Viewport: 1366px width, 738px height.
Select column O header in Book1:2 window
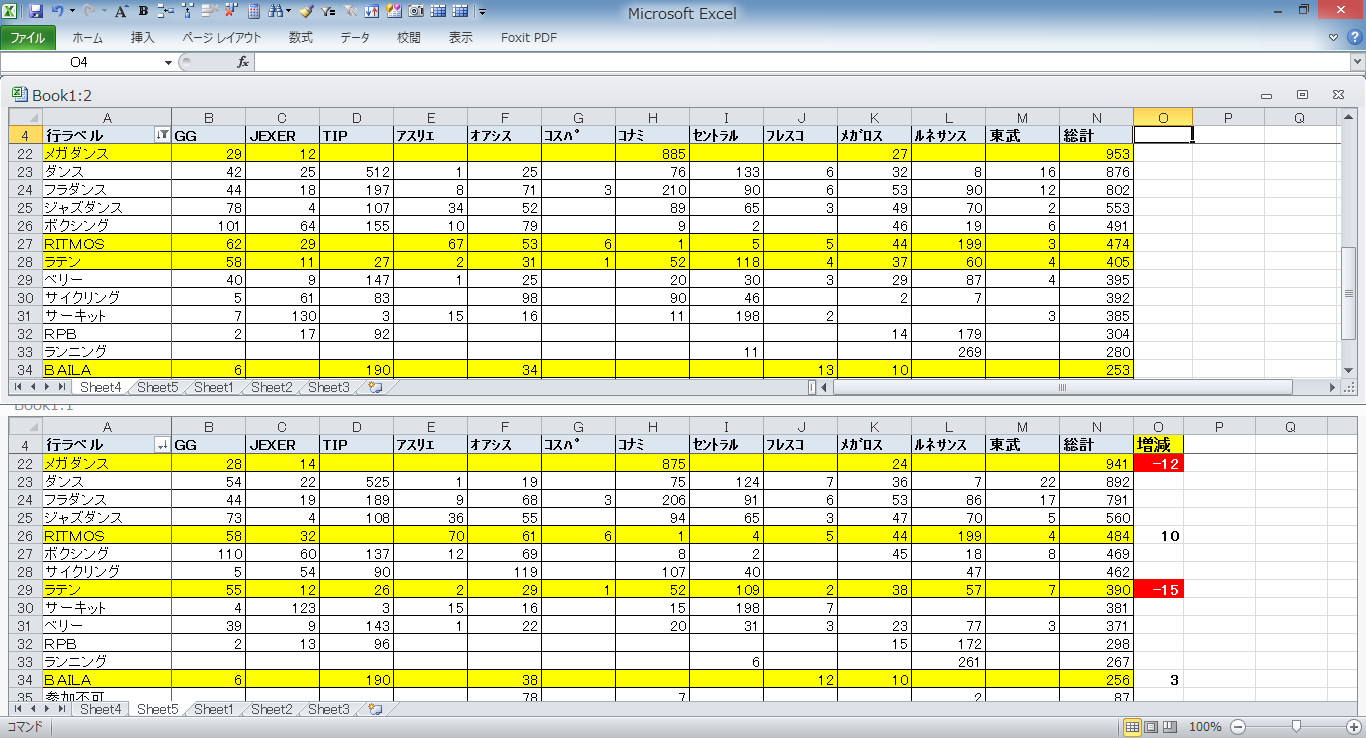(x=1163, y=117)
